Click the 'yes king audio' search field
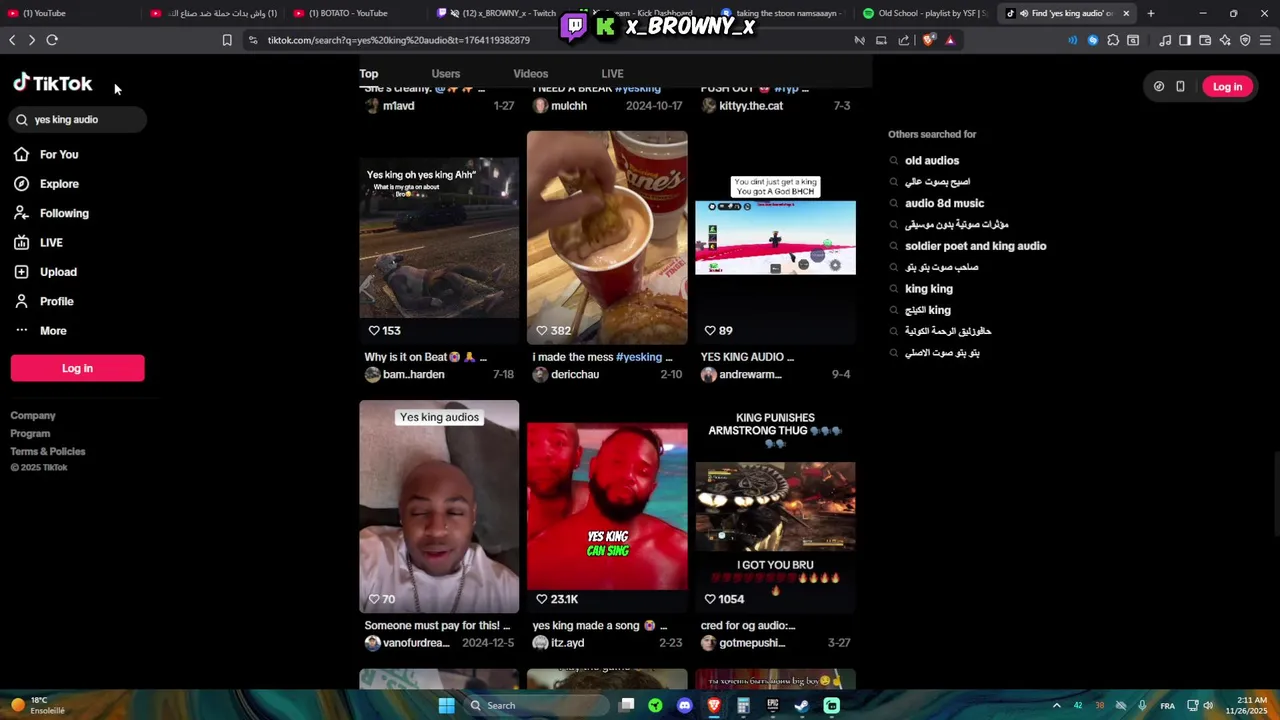Screen dimensions: 1280x720 coord(78,119)
